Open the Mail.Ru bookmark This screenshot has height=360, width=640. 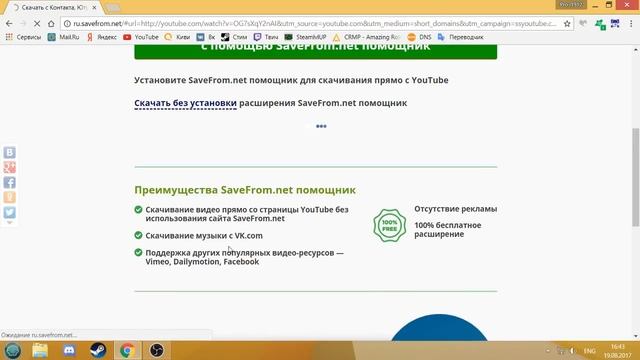pos(63,37)
